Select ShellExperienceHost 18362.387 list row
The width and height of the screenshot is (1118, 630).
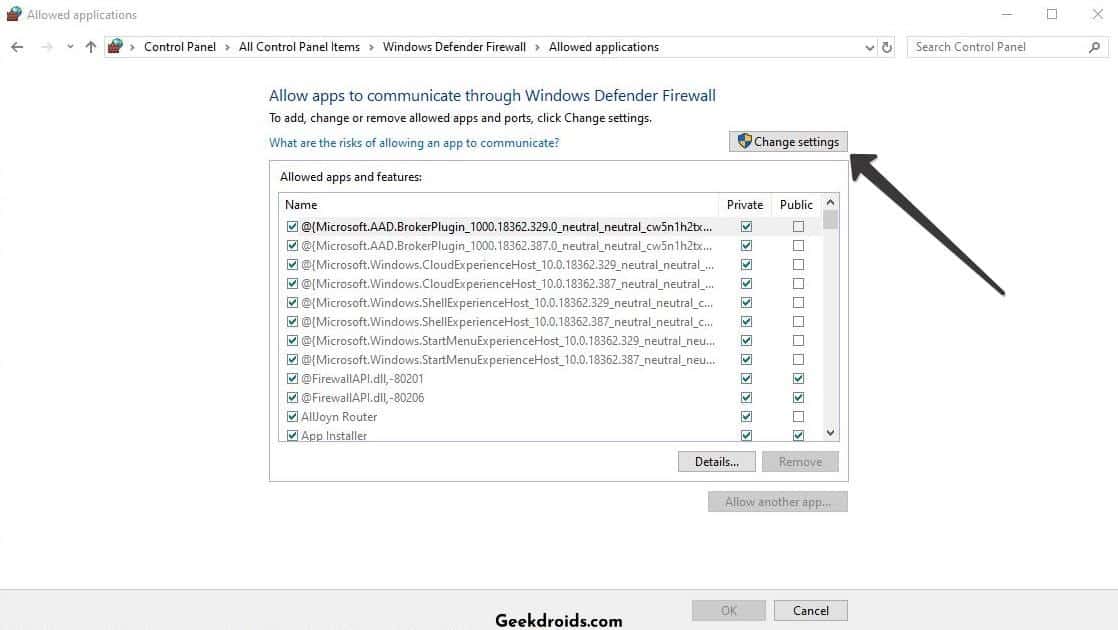[x=550, y=321]
